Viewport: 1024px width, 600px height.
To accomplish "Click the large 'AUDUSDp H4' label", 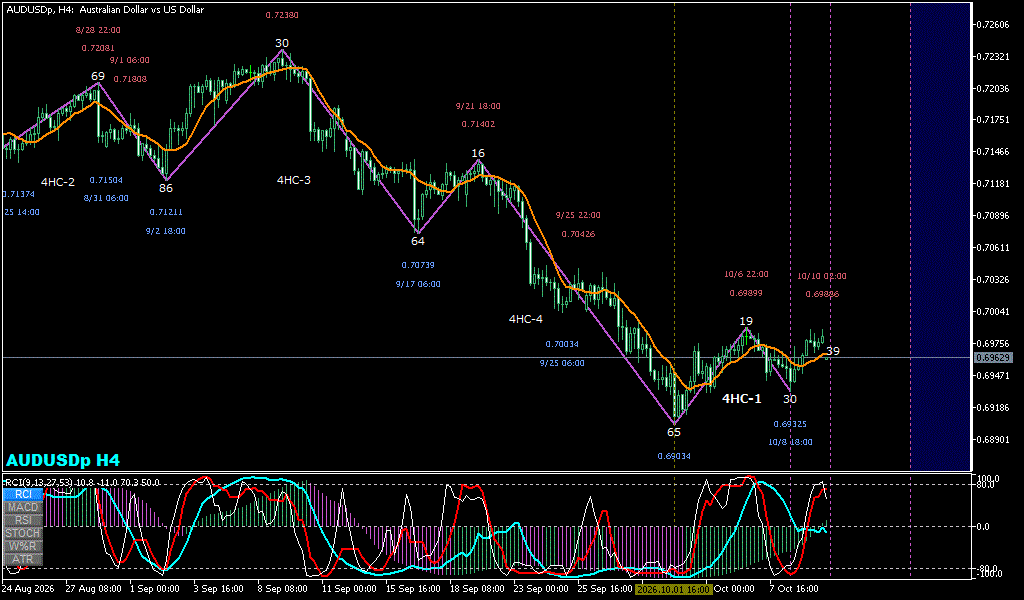I will tap(63, 460).
